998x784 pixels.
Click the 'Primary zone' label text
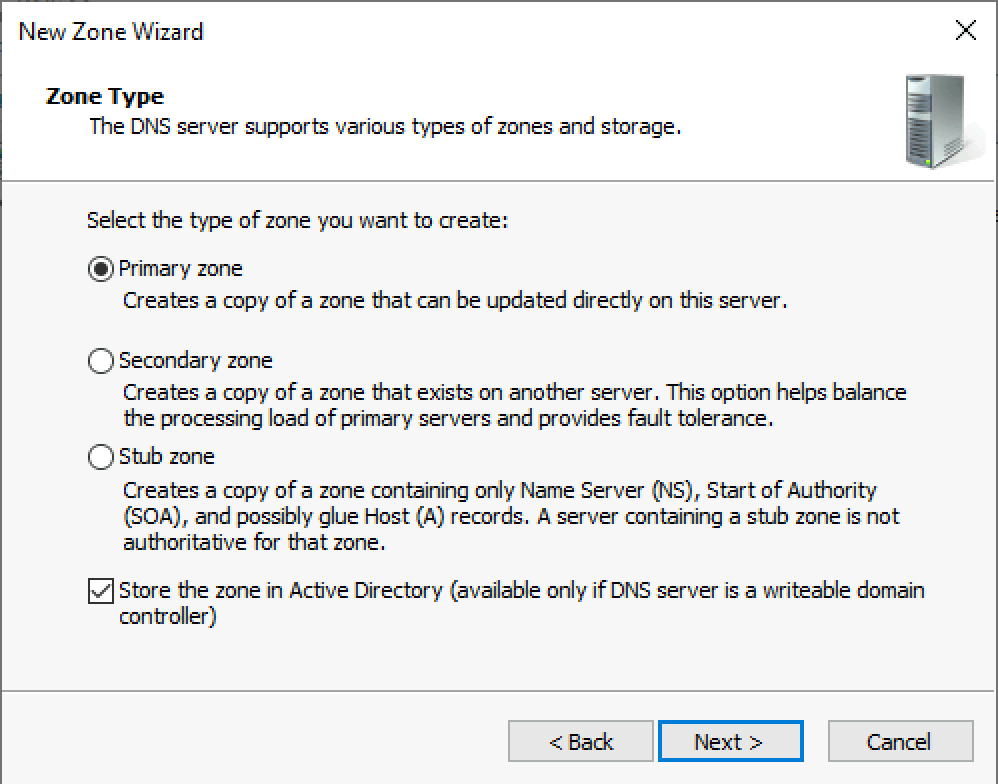181,269
